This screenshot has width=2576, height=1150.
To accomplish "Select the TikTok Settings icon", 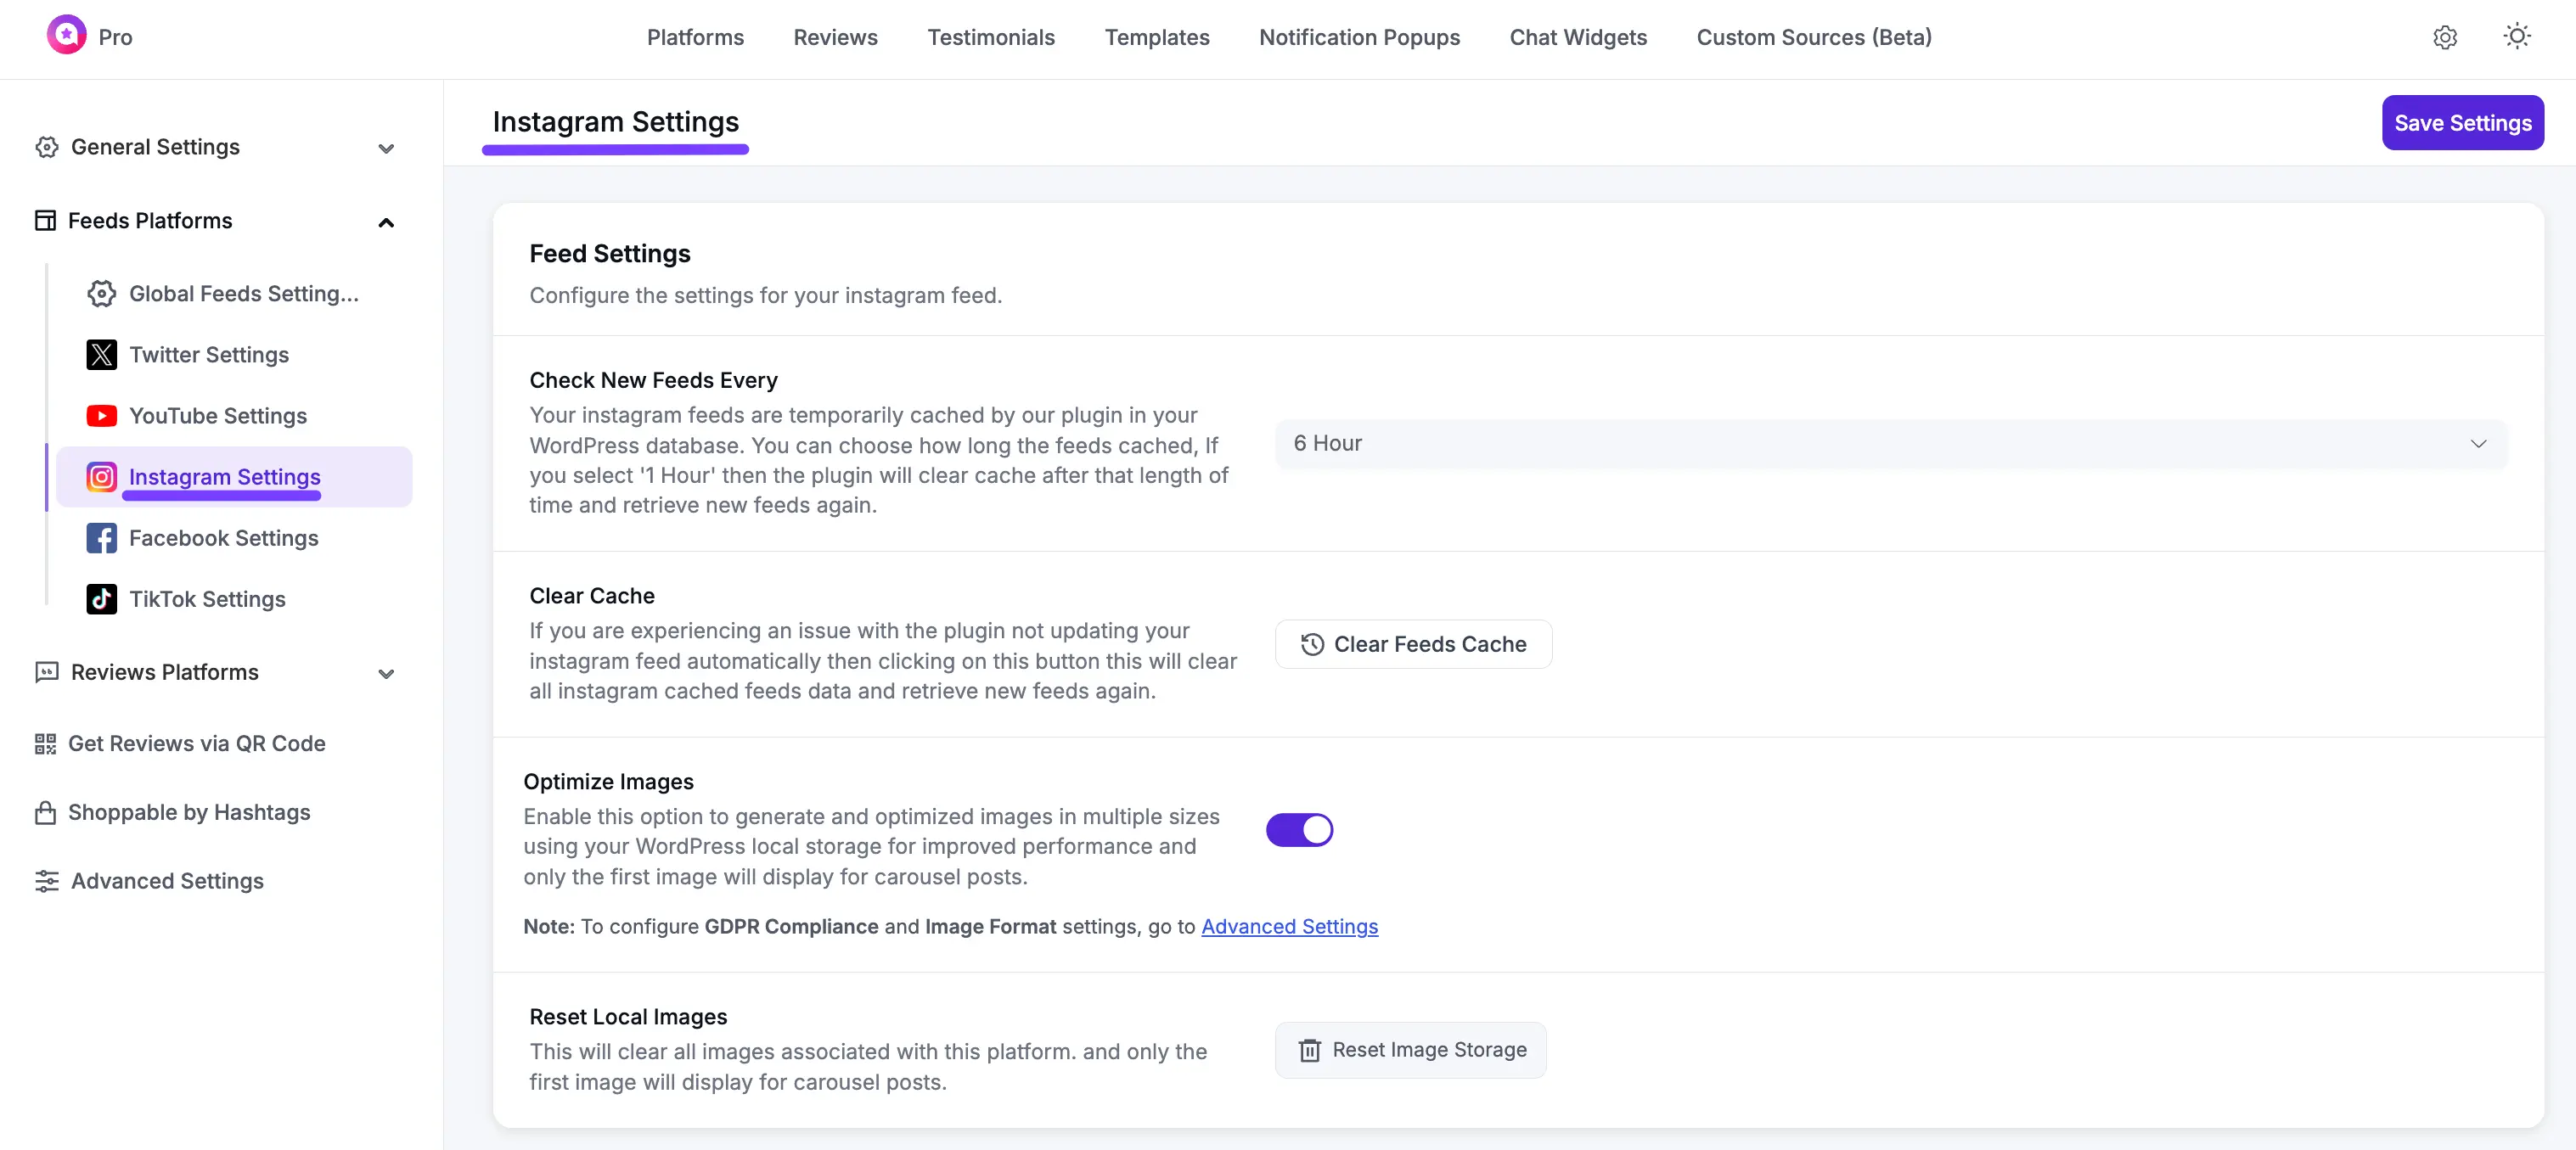I will pos(101,599).
